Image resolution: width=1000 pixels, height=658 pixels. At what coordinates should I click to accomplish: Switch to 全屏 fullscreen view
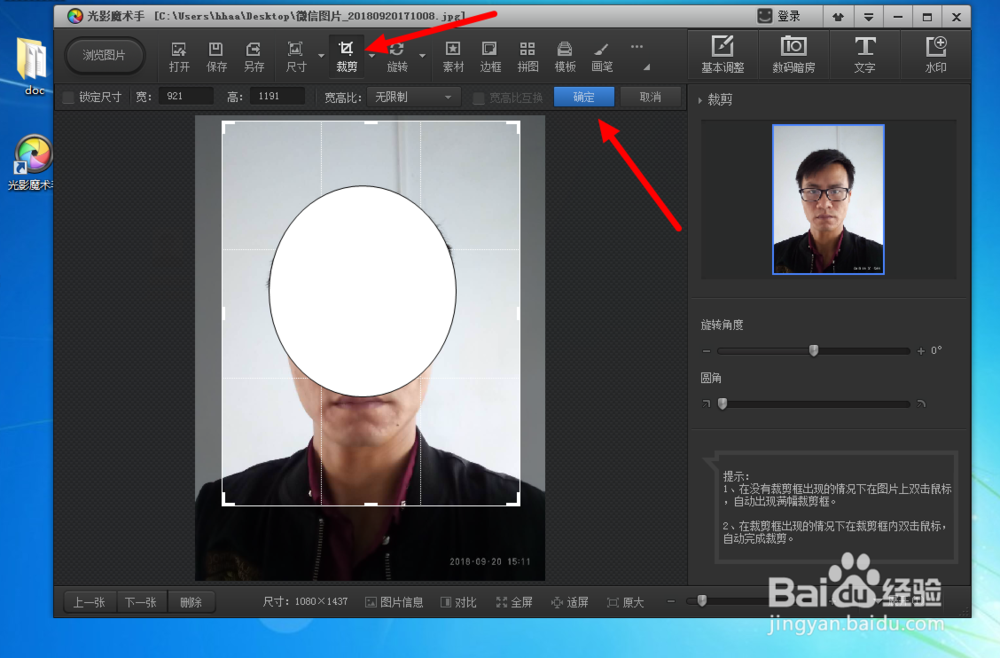(514, 602)
